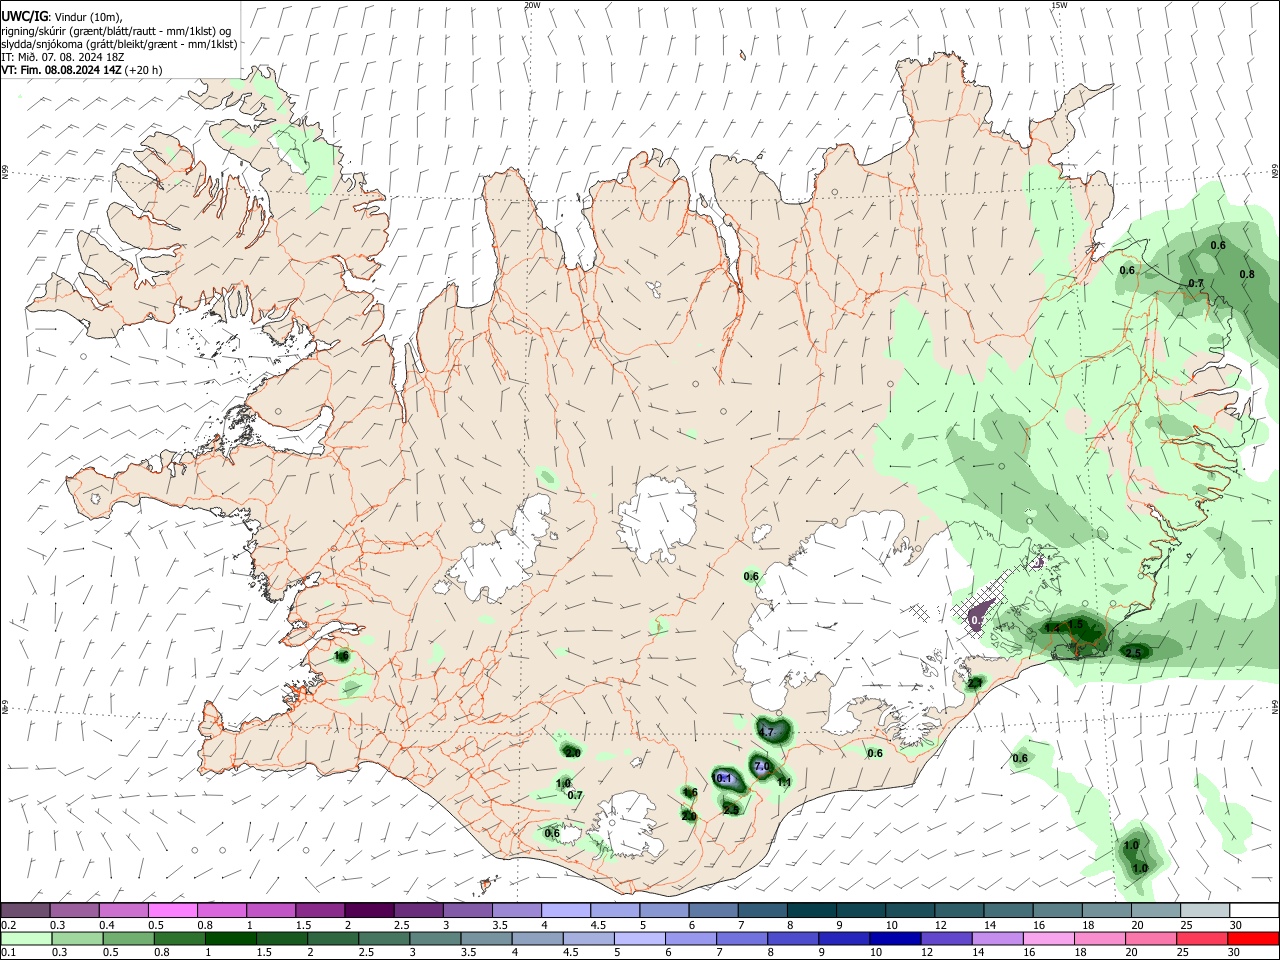Click the 0.2 label starting the purple legend row

(x=8, y=926)
